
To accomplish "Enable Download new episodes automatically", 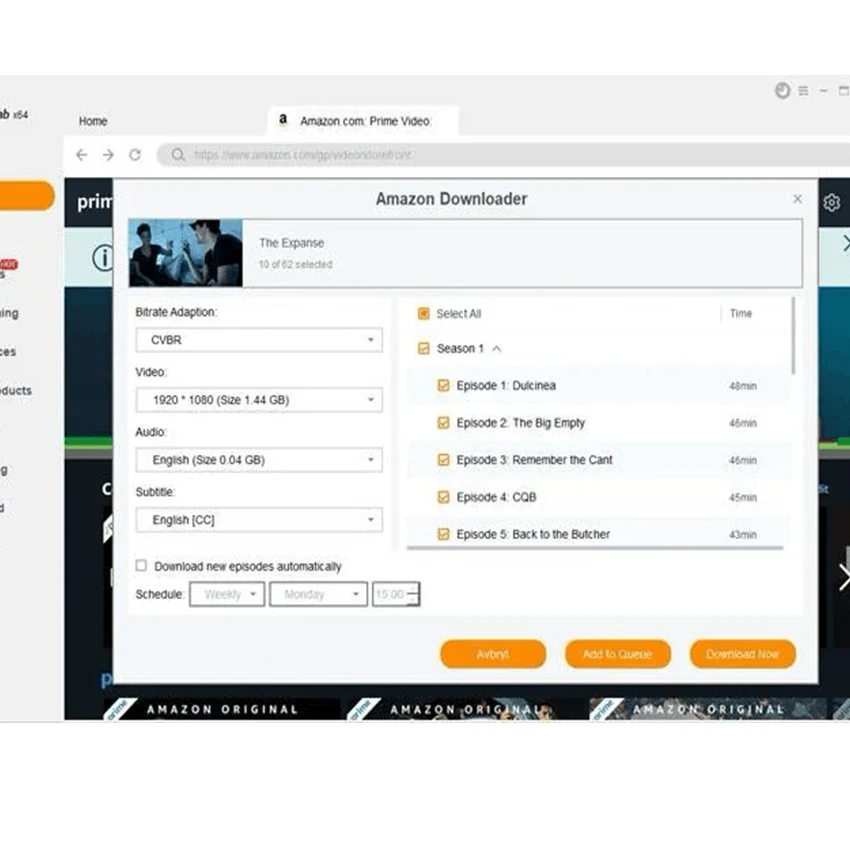I will tap(141, 566).
